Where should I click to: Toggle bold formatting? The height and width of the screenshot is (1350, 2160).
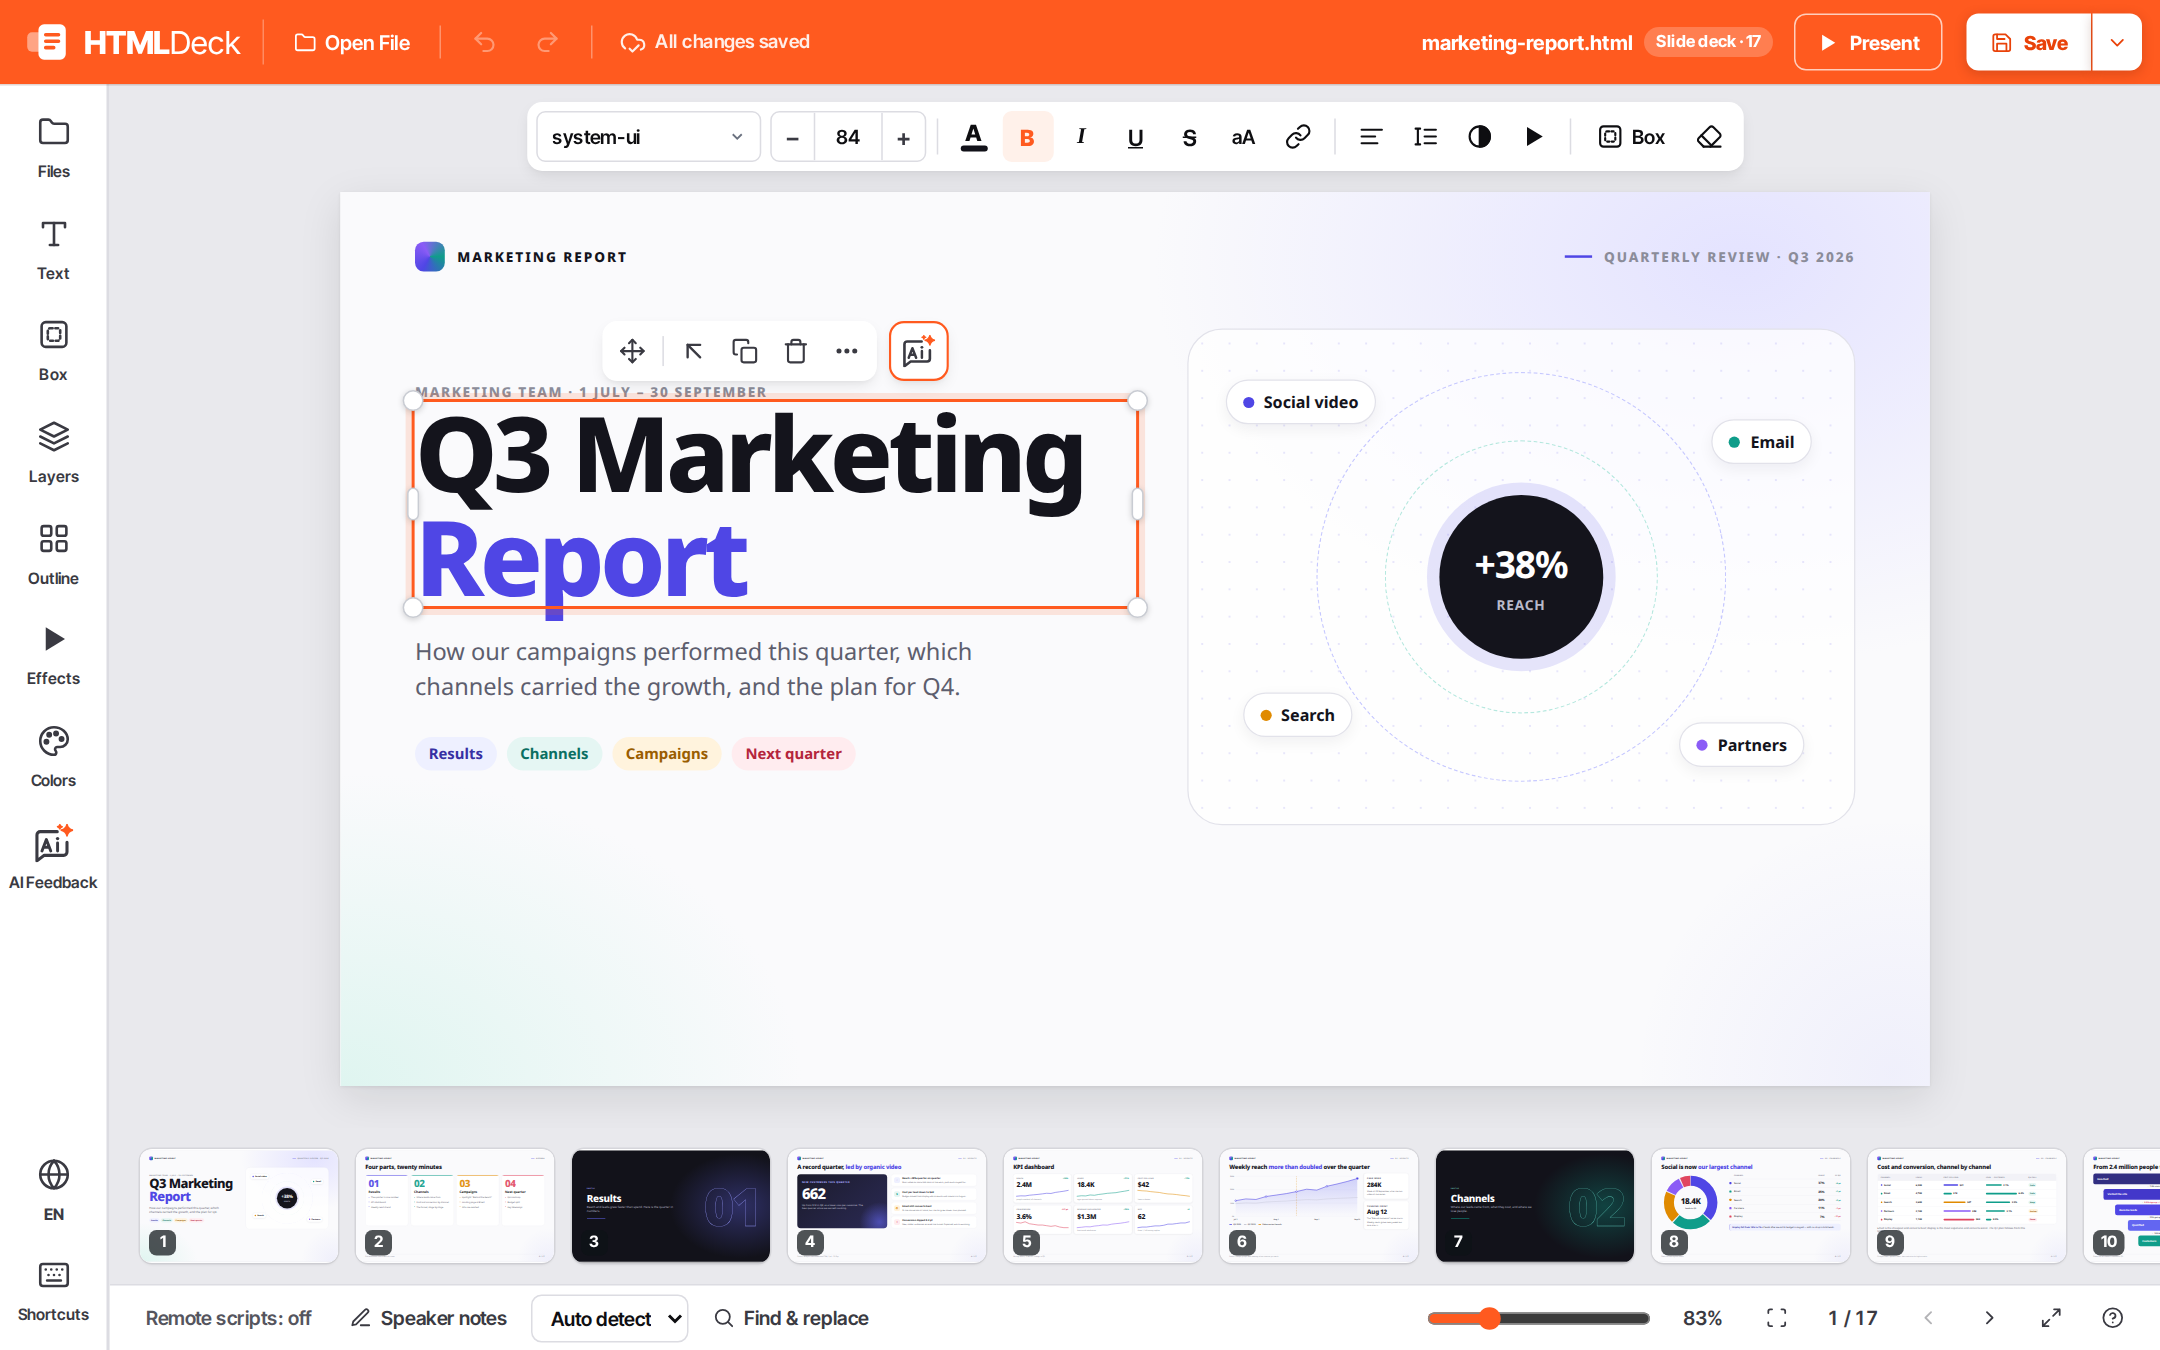(x=1027, y=137)
